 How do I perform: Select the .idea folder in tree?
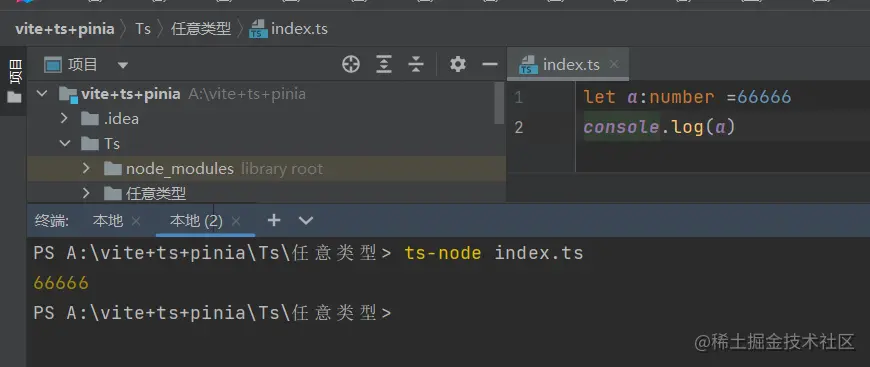click(x=110, y=119)
